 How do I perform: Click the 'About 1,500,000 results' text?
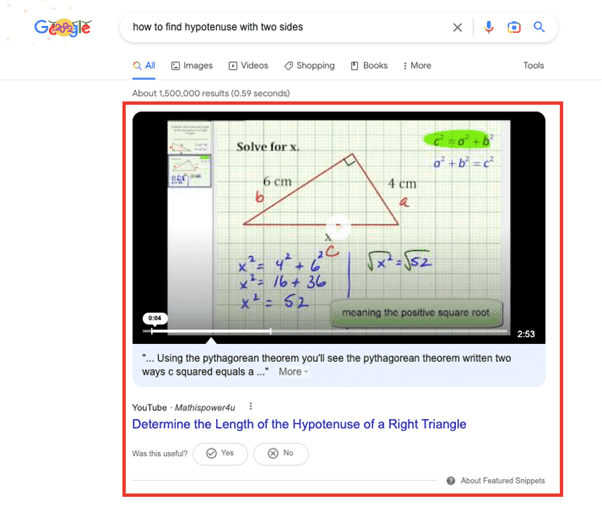click(x=211, y=93)
